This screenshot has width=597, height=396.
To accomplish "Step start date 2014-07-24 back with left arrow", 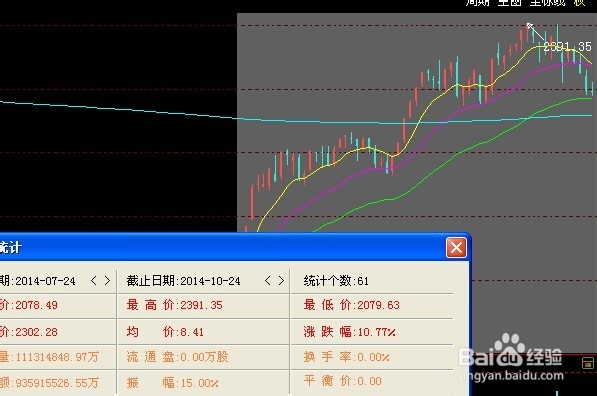I will (94, 281).
